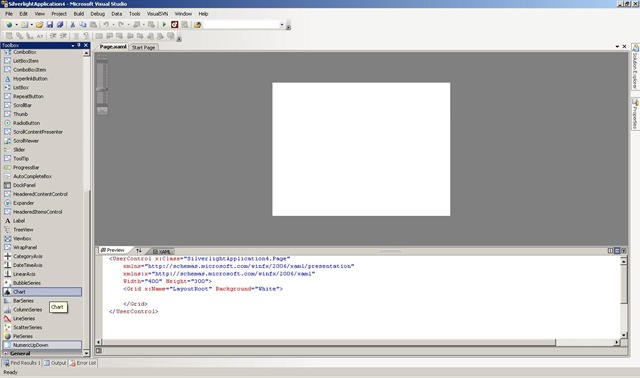
Task: Open the Find combo box dropdown
Action: pyautogui.click(x=282, y=25)
